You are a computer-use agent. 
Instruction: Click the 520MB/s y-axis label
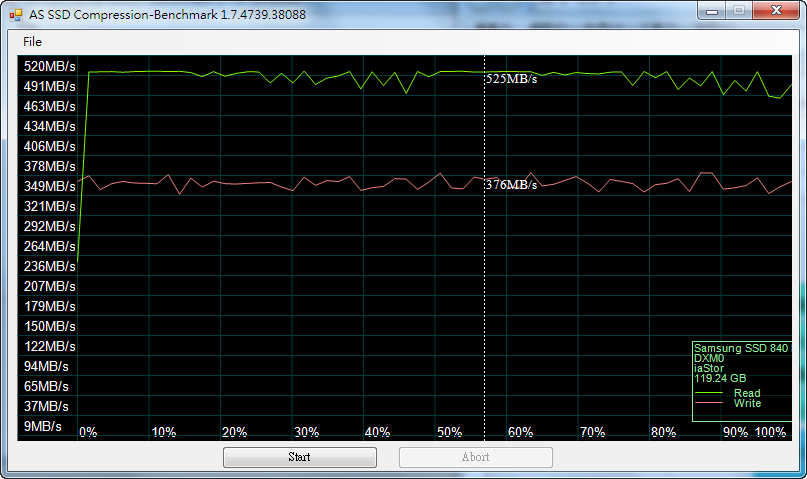[x=50, y=66]
